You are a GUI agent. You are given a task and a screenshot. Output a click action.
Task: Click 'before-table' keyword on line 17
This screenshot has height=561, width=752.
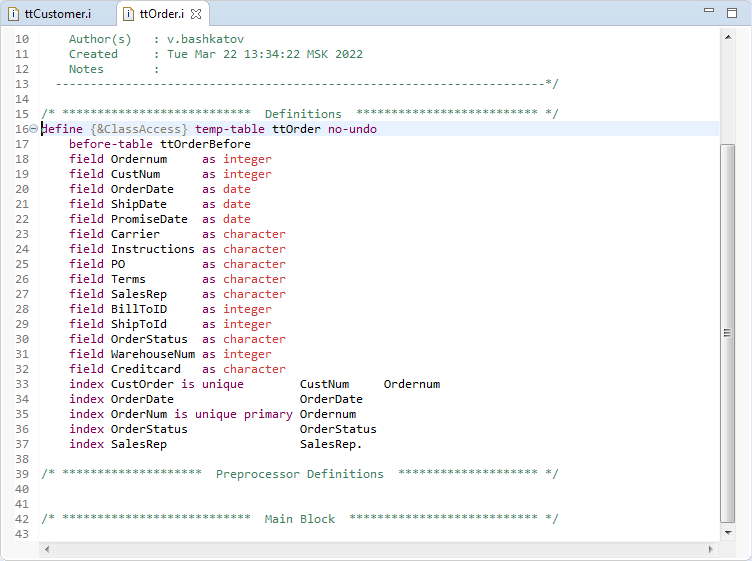(111, 144)
